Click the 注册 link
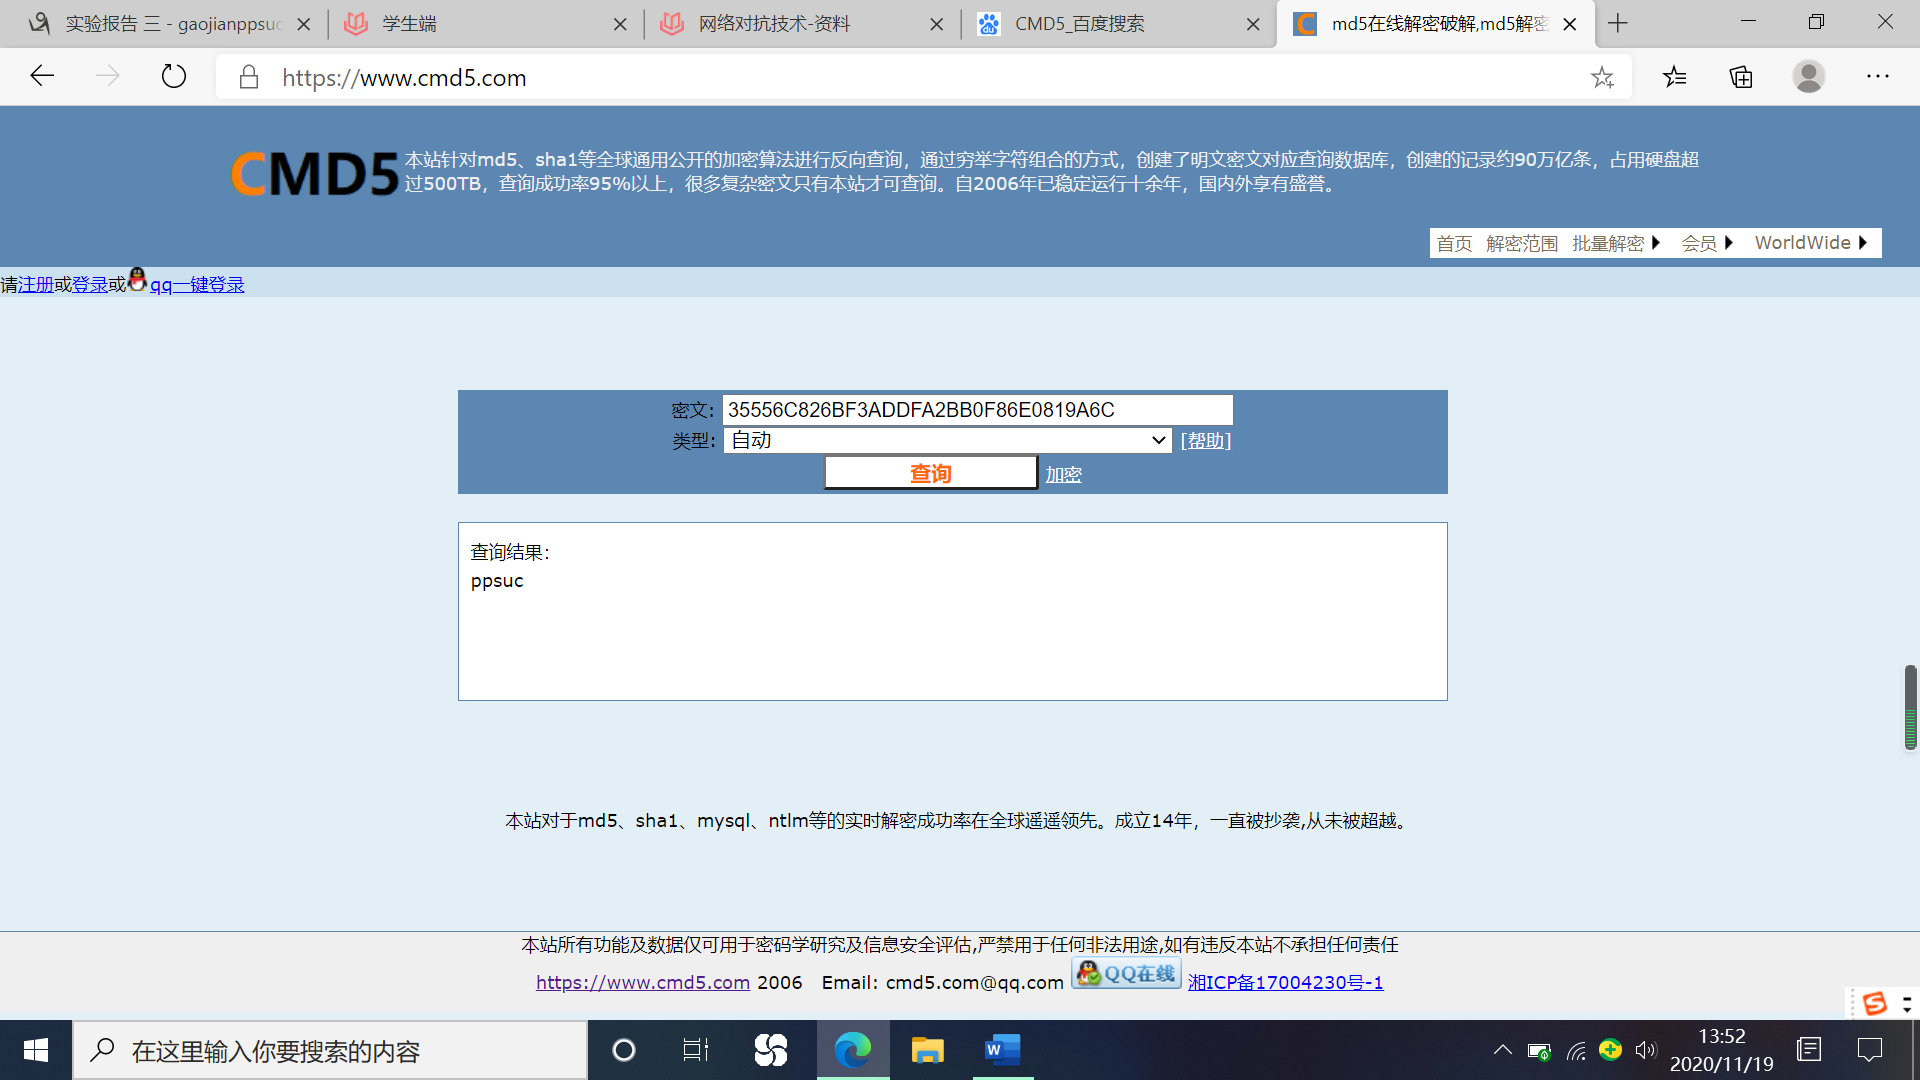 (x=36, y=285)
